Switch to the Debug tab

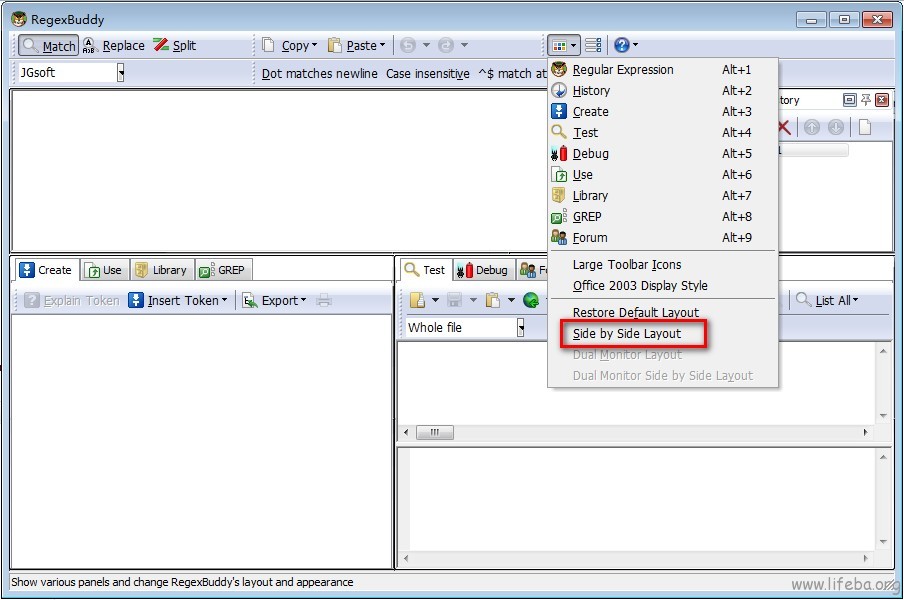(x=483, y=270)
